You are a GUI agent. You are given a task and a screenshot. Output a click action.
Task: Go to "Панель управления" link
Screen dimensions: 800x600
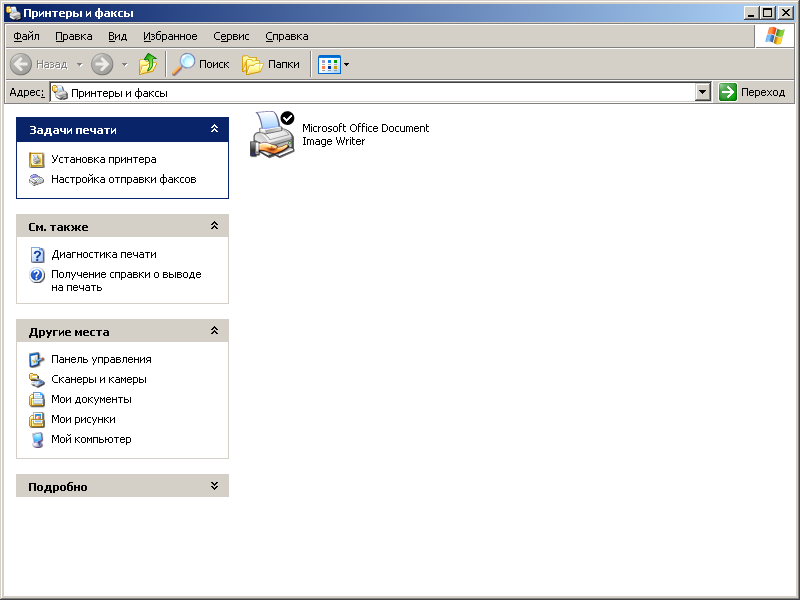tap(101, 359)
